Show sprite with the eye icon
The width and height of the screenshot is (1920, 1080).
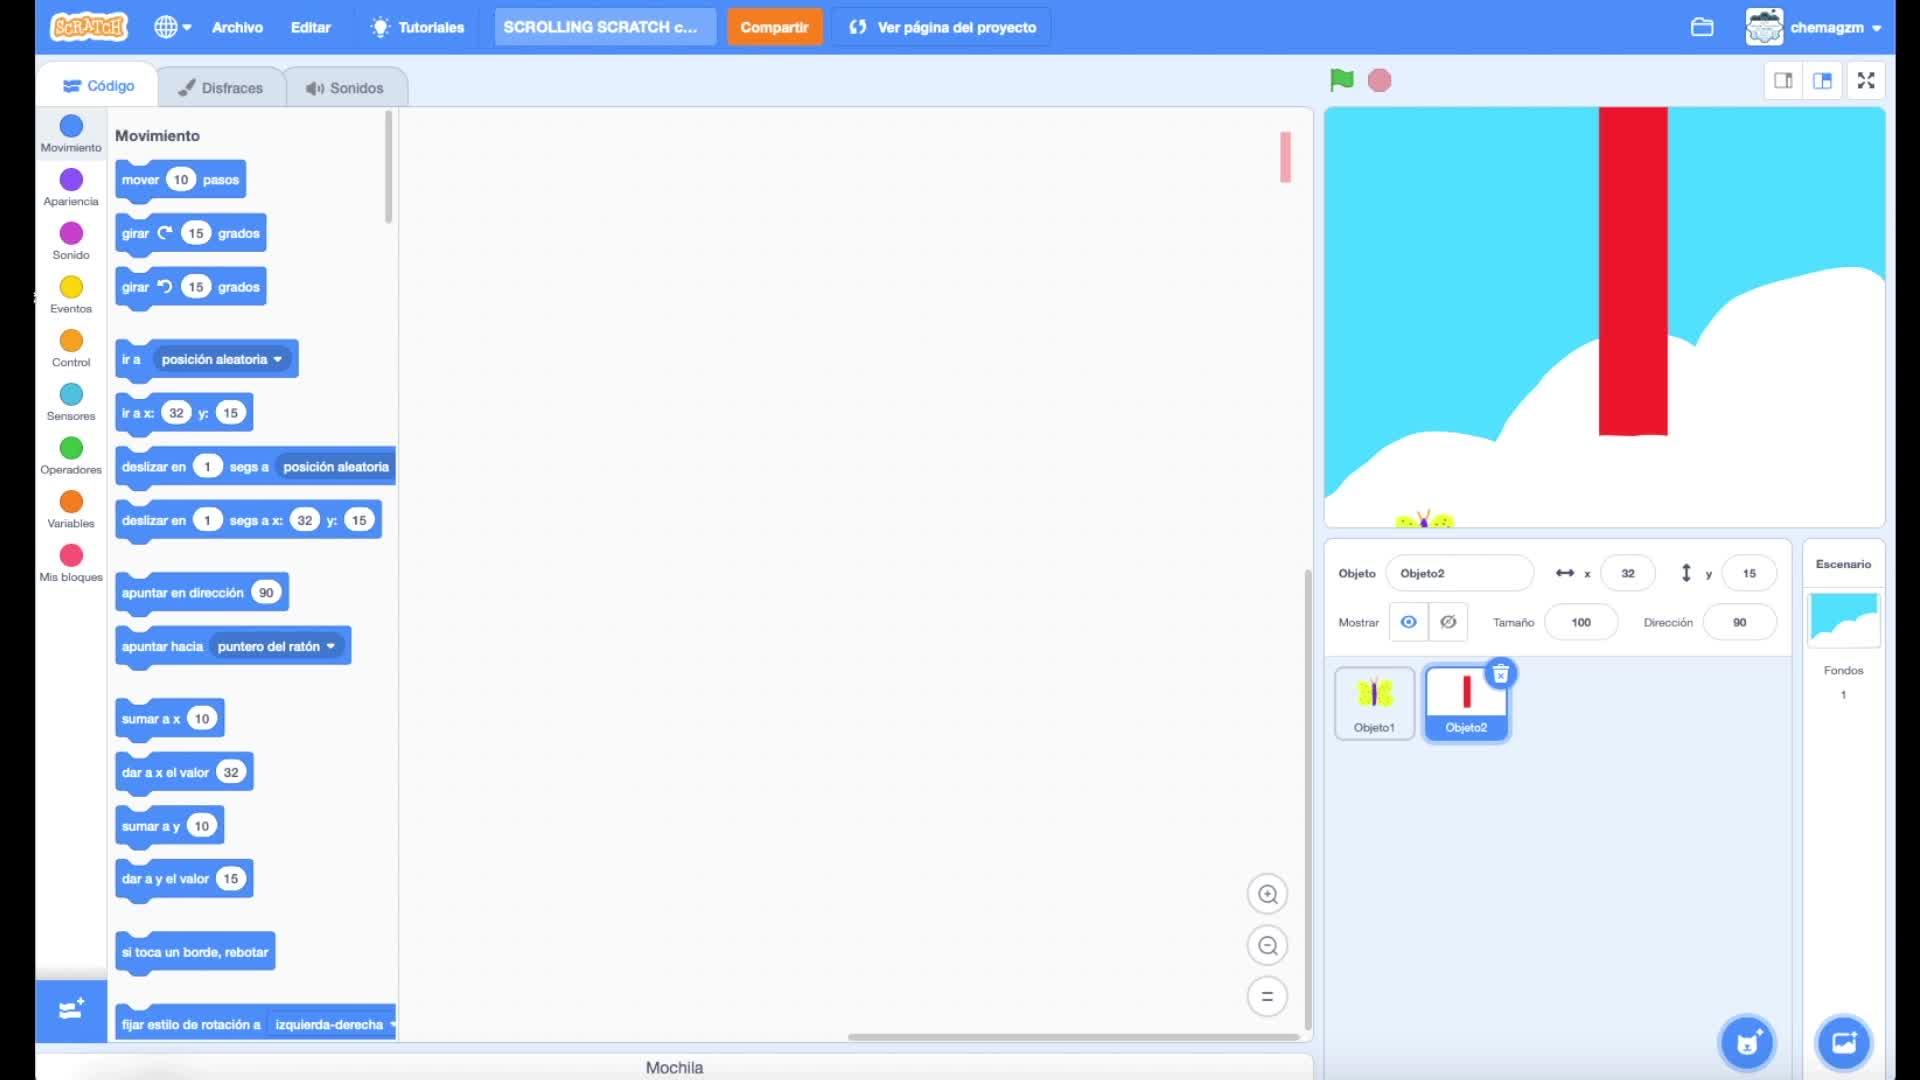(x=1408, y=622)
